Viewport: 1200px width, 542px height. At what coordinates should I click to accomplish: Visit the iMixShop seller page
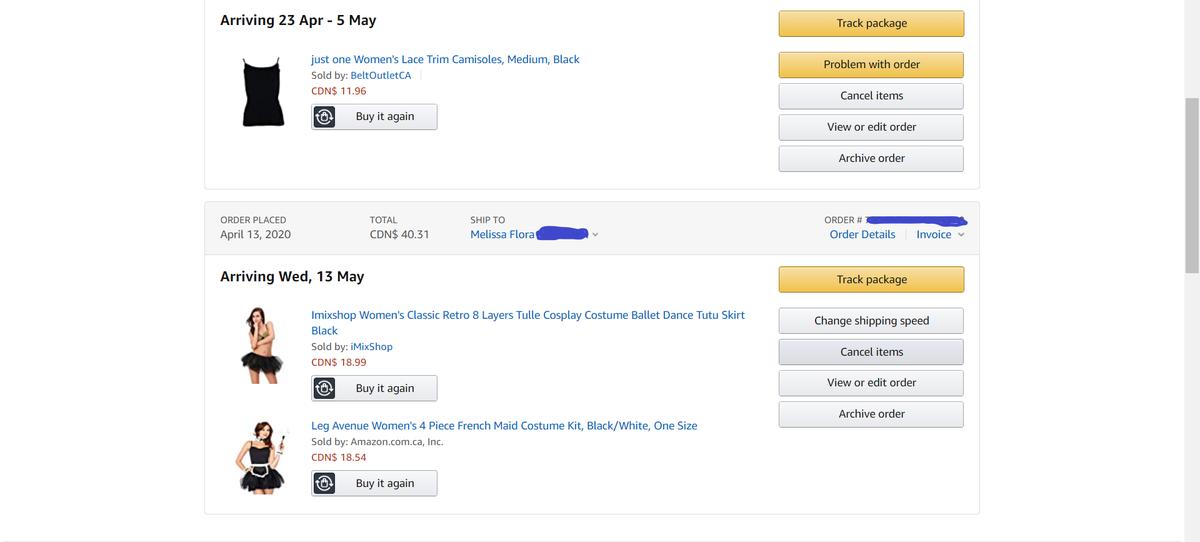[372, 346]
